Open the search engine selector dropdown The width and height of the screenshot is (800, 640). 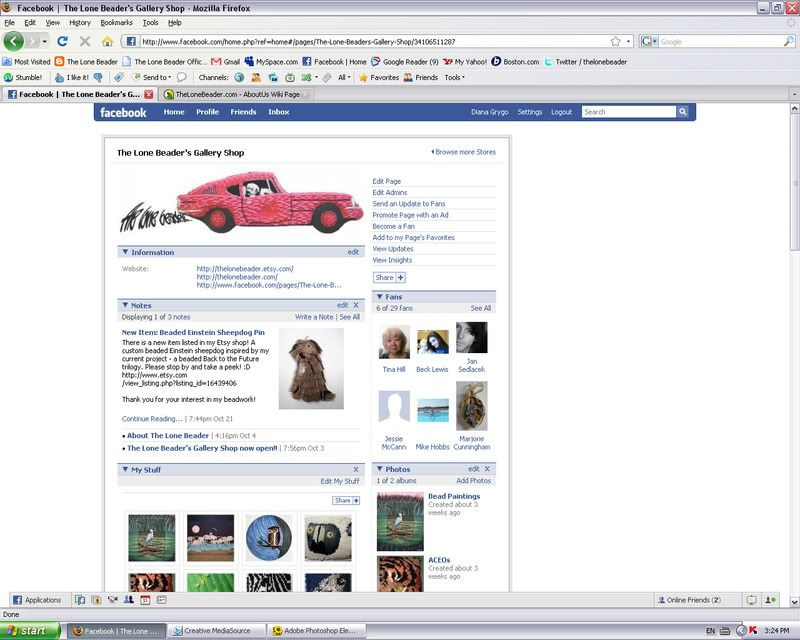click(x=648, y=41)
